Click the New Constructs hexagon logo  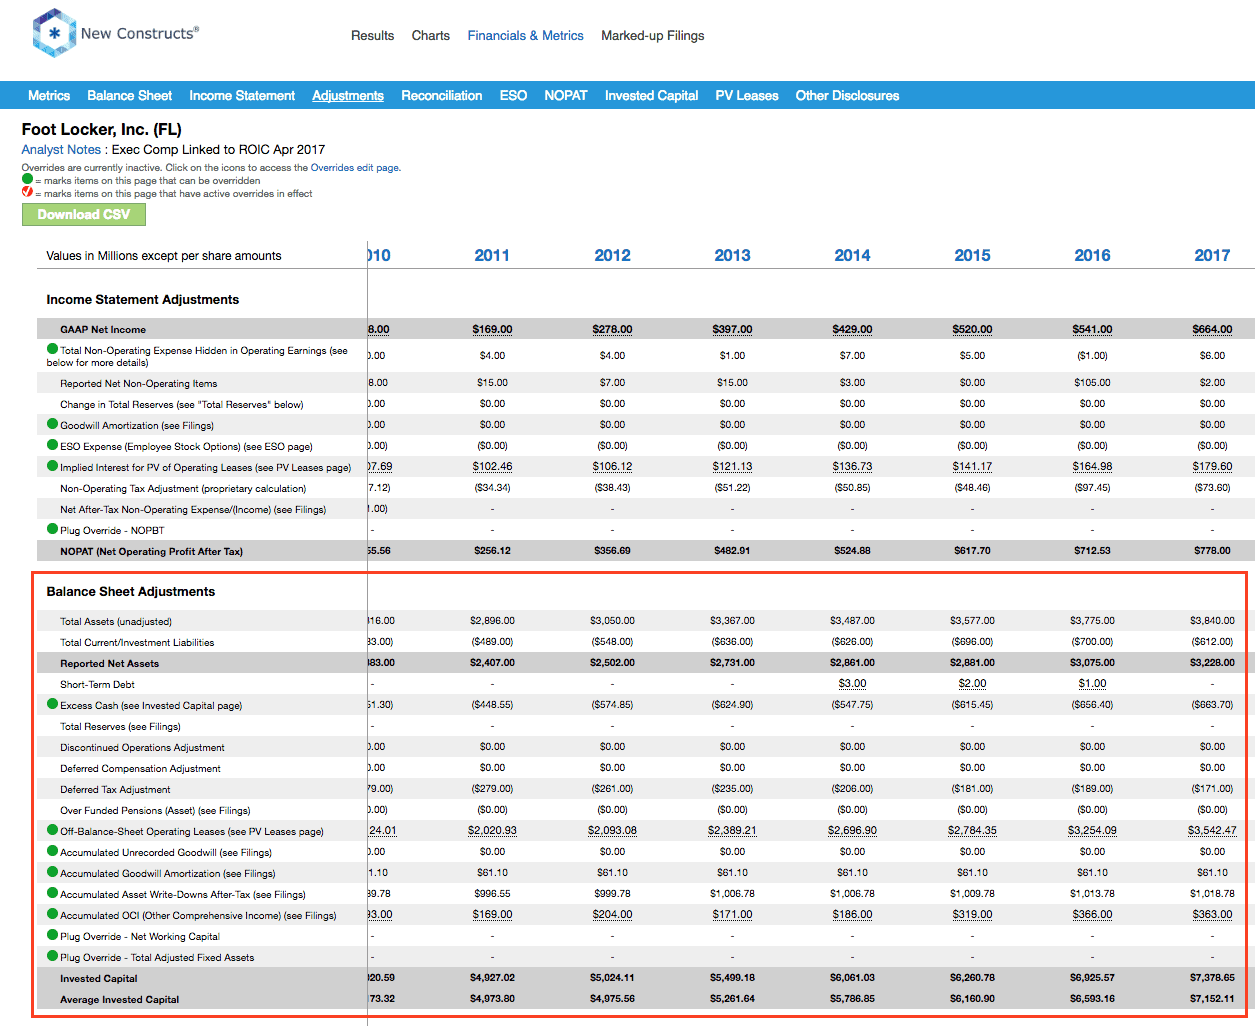(54, 33)
